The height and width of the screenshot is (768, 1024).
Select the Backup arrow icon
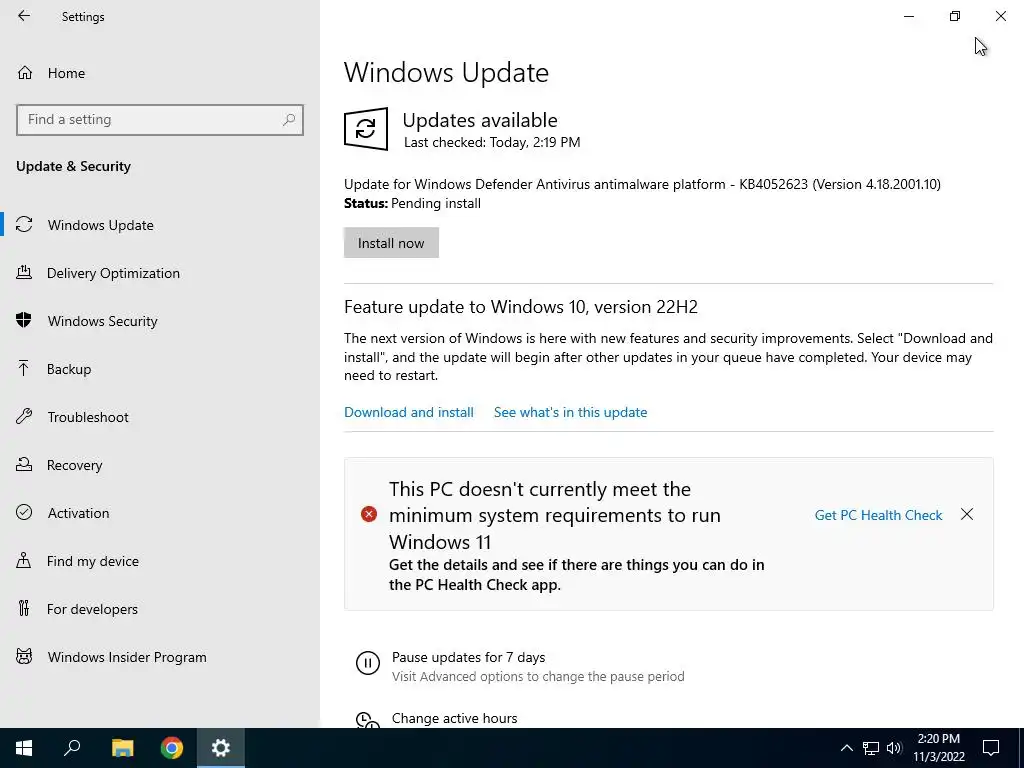(24, 368)
